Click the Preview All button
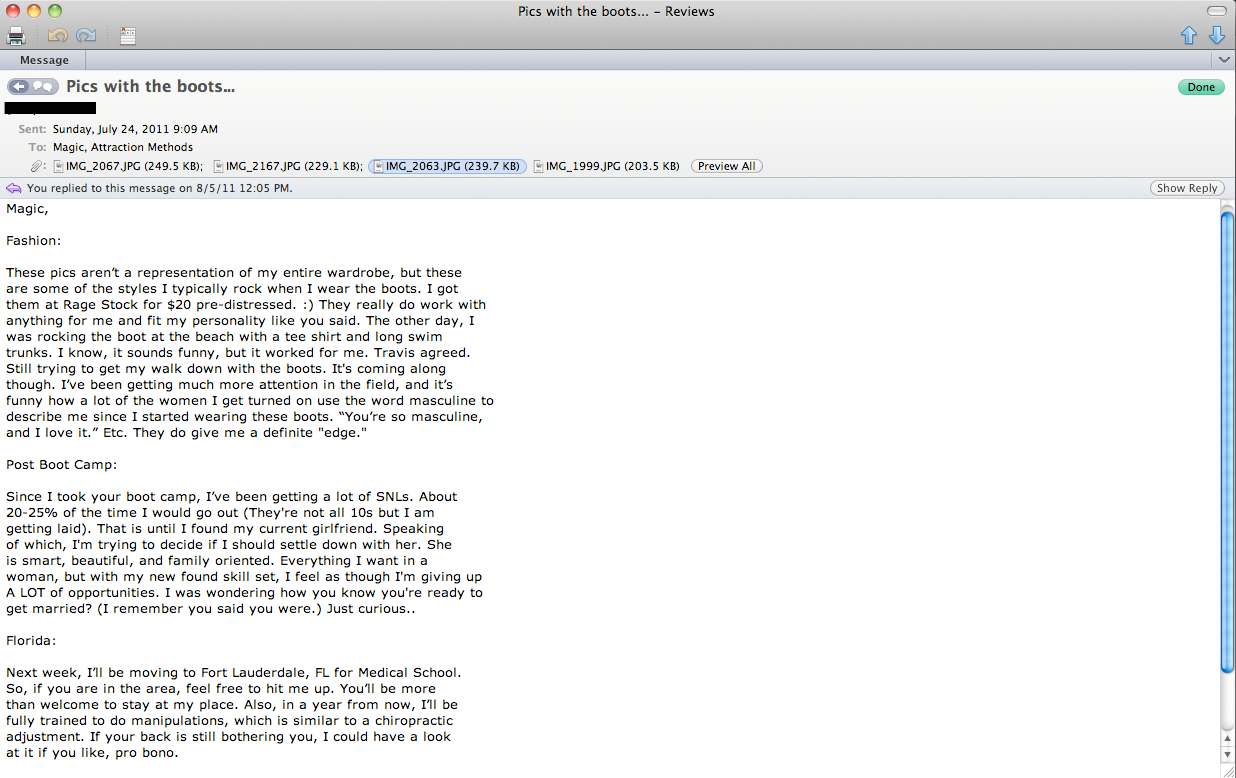Screen dimensions: 1236x778 [x=727, y=166]
